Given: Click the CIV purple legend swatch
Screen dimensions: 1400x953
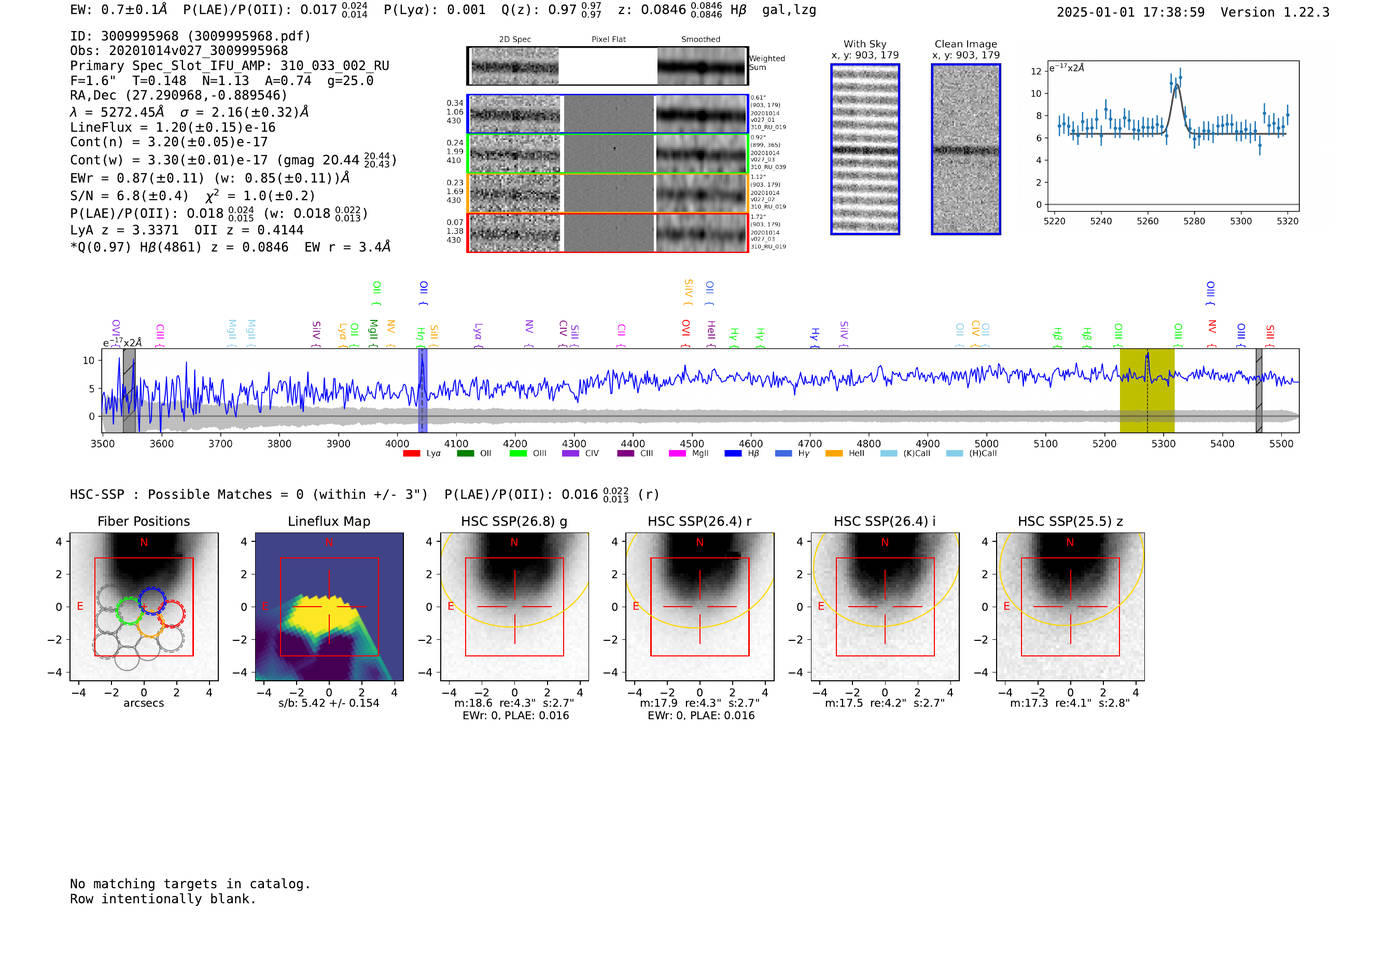Looking at the screenshot, I should point(571,454).
